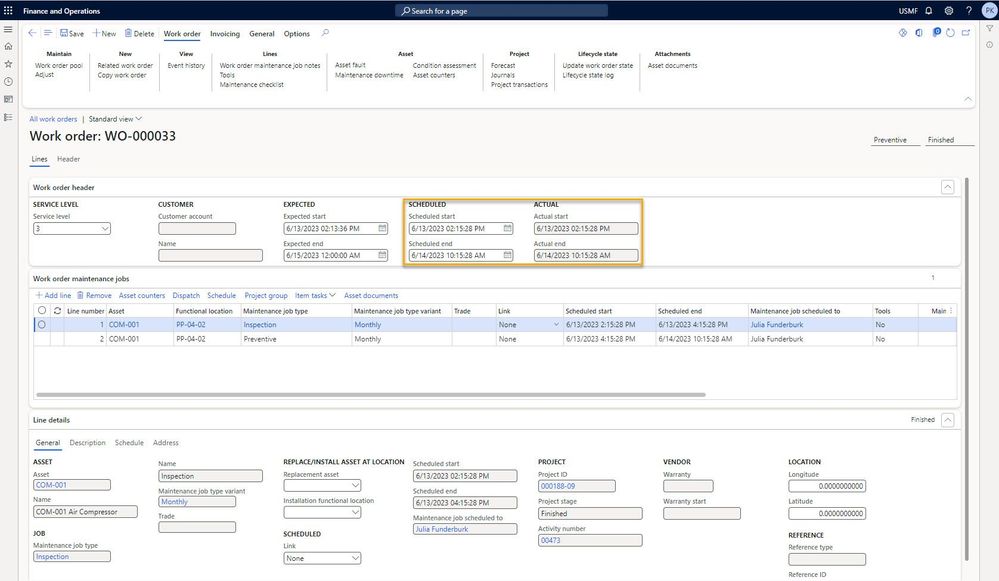Open Workspaces icon in sidebar
This screenshot has height=581, width=999.
pyautogui.click(x=8, y=99)
